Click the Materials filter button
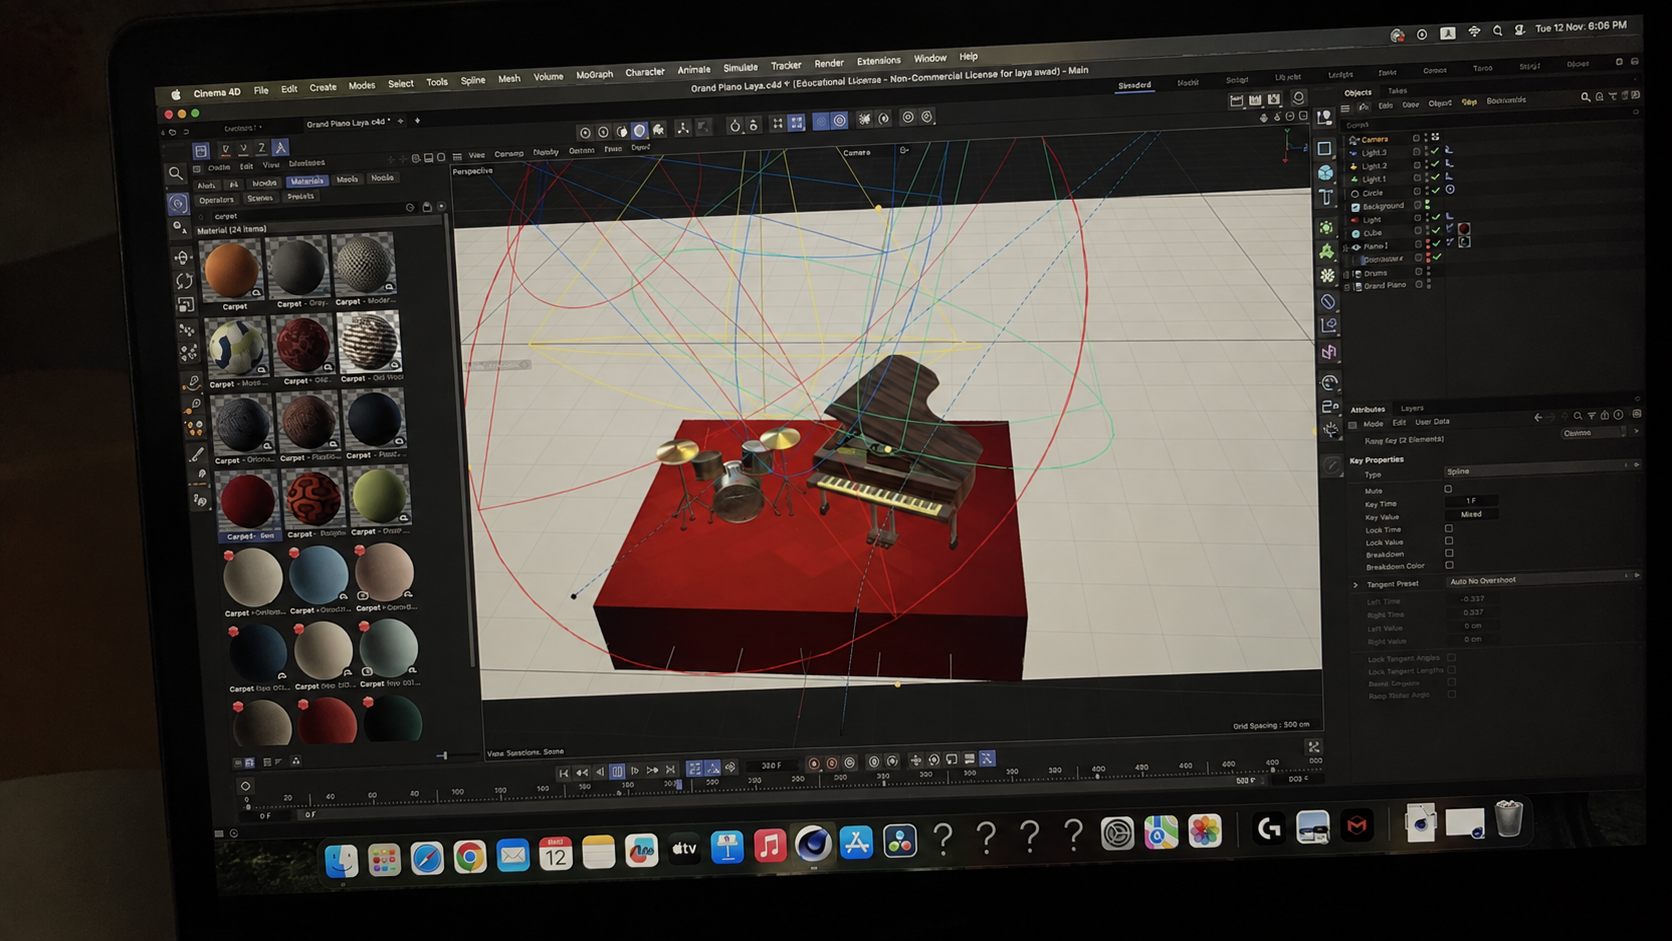Screen dimensions: 1672x941 click(x=306, y=181)
